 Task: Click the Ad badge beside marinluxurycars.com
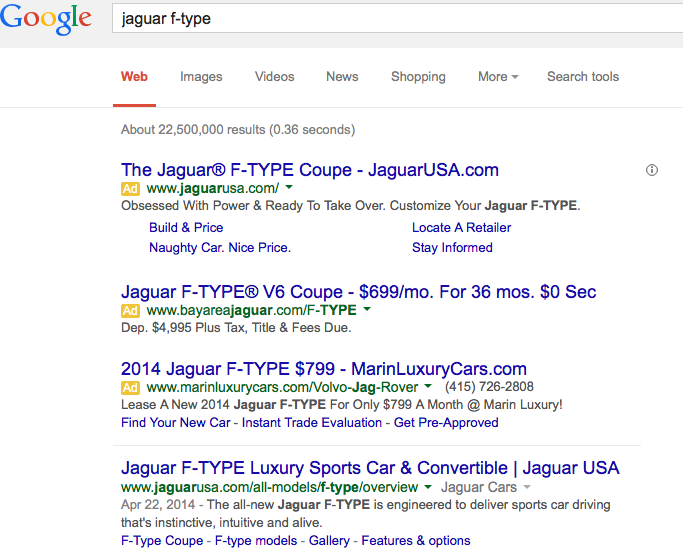130,387
